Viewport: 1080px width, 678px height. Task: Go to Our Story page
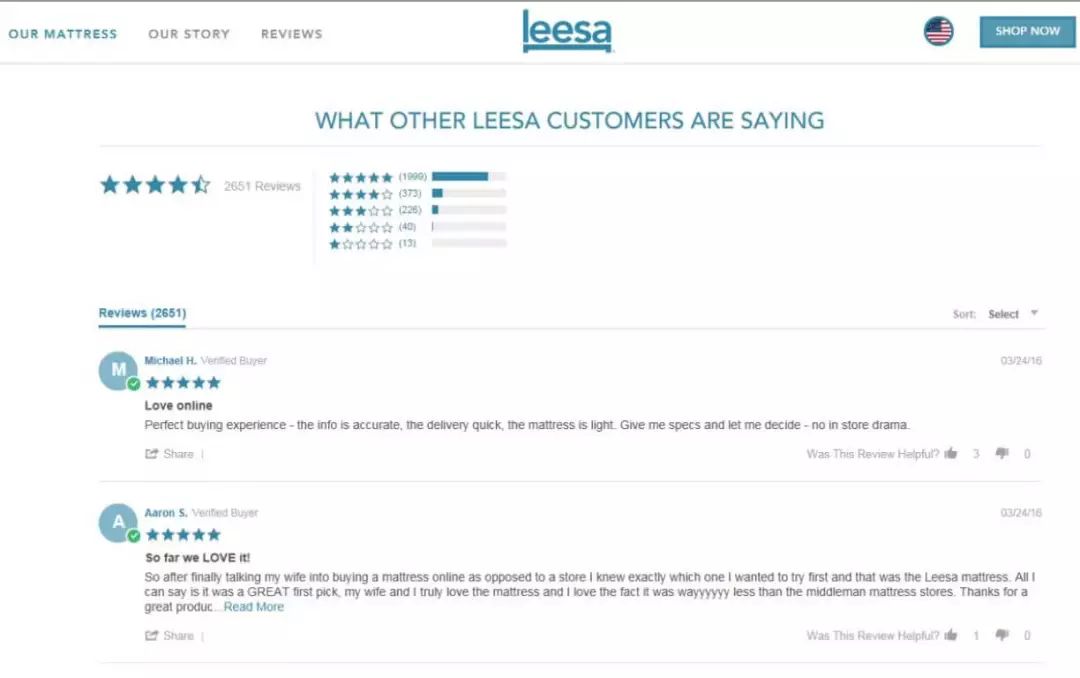click(189, 34)
